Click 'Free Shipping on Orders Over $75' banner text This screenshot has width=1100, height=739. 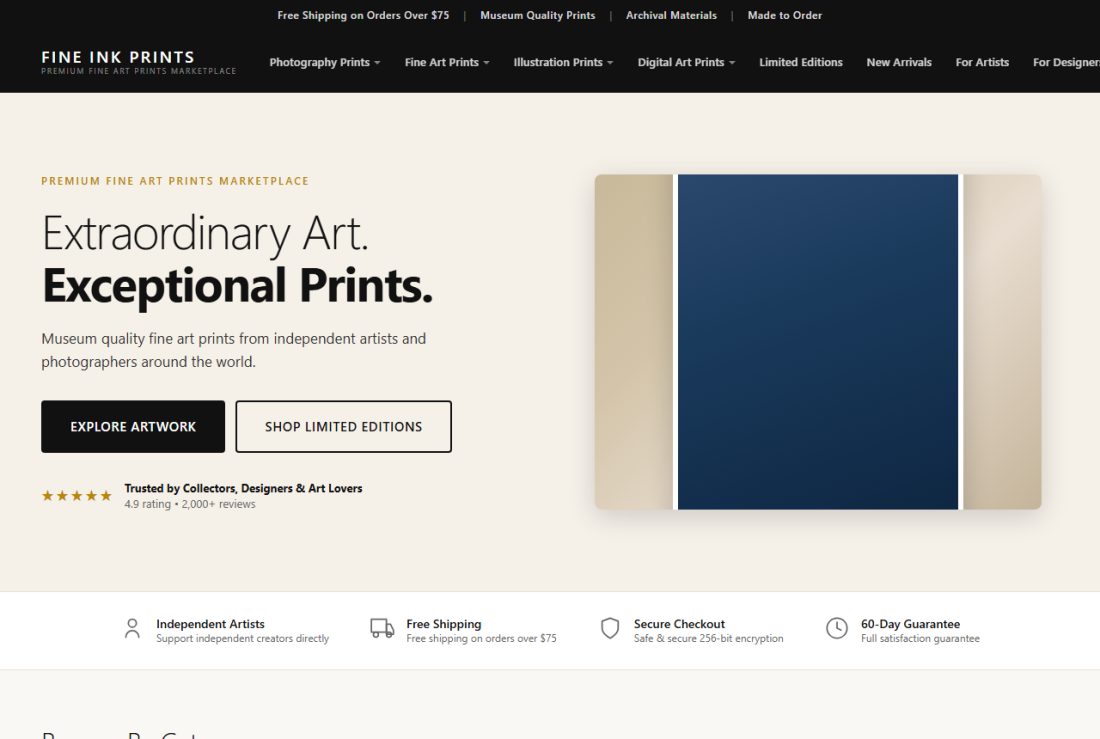pos(363,15)
